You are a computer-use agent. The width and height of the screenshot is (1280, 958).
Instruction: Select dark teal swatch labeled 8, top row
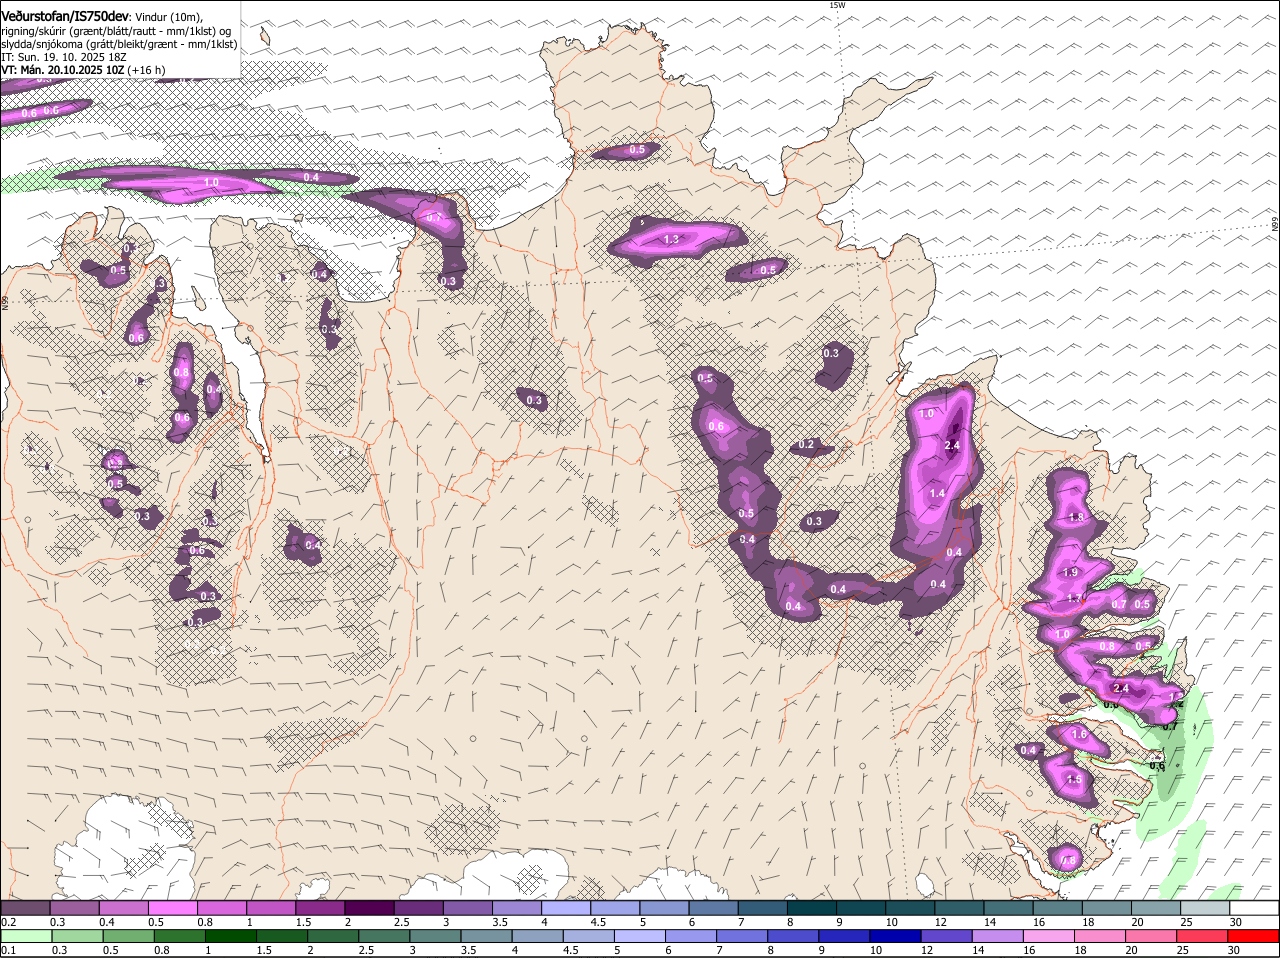pyautogui.click(x=813, y=908)
